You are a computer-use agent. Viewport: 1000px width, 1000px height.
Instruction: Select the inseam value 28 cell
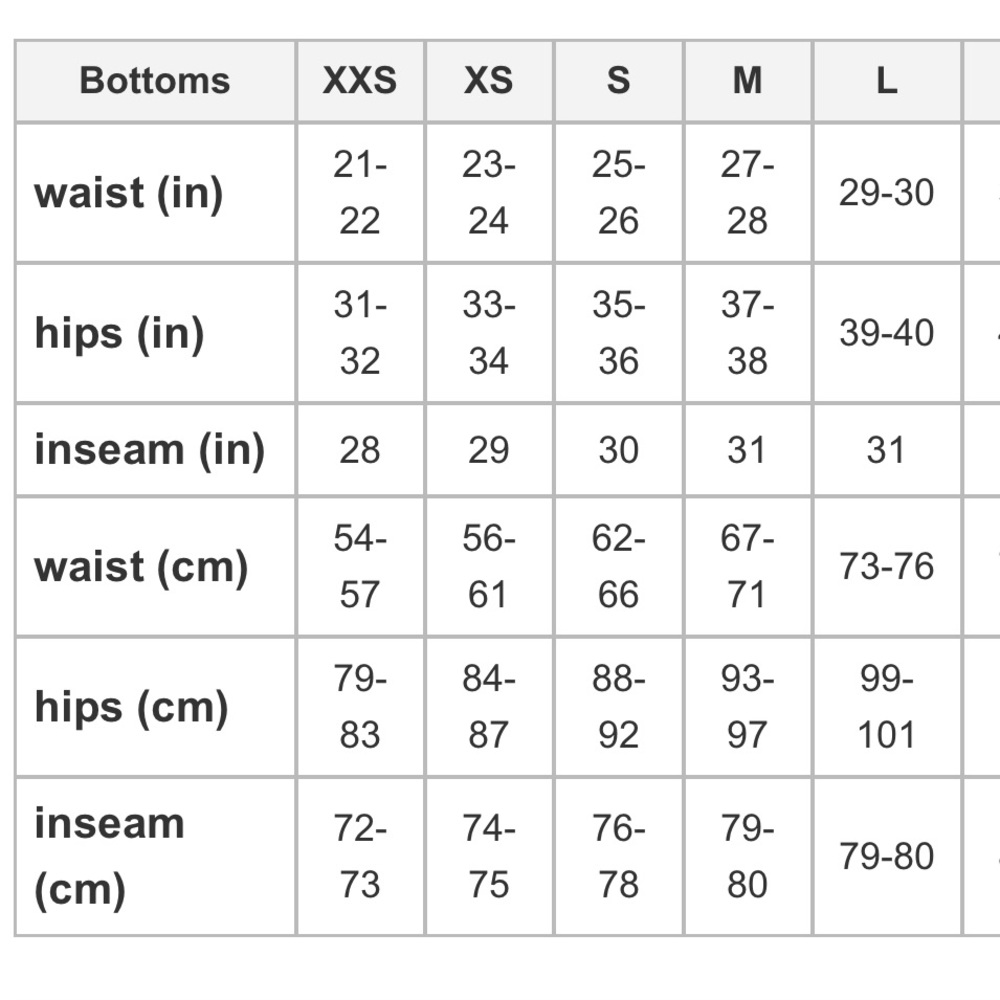click(x=360, y=450)
